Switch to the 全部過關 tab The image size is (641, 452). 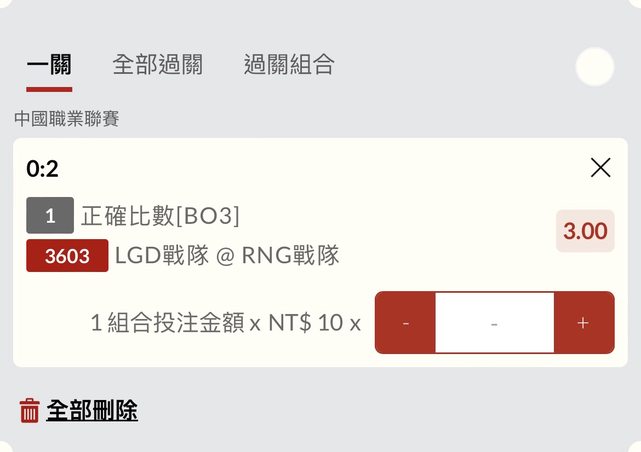[x=157, y=66]
